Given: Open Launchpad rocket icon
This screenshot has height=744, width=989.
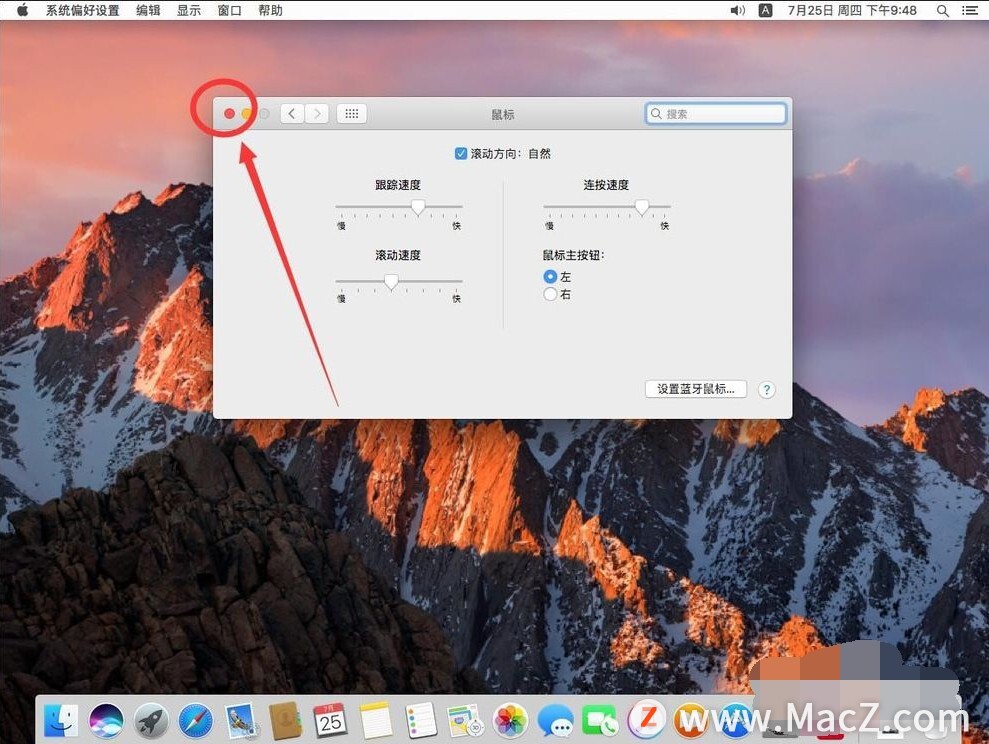Looking at the screenshot, I should coord(151,720).
